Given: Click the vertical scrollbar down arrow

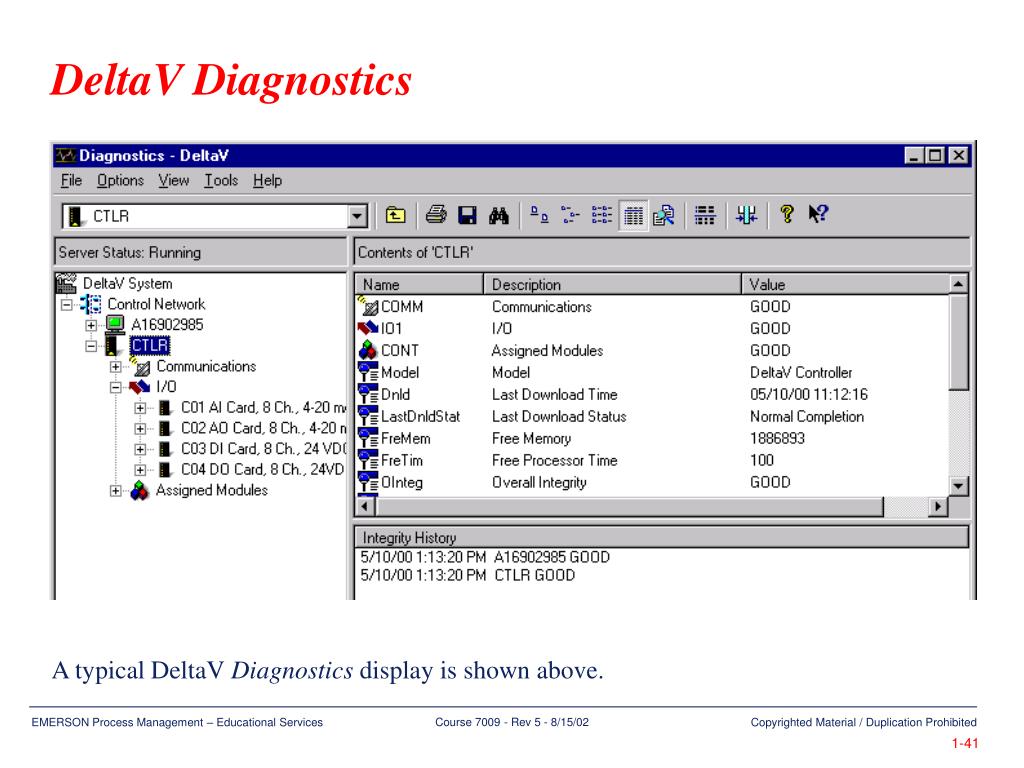Looking at the screenshot, I should (958, 486).
